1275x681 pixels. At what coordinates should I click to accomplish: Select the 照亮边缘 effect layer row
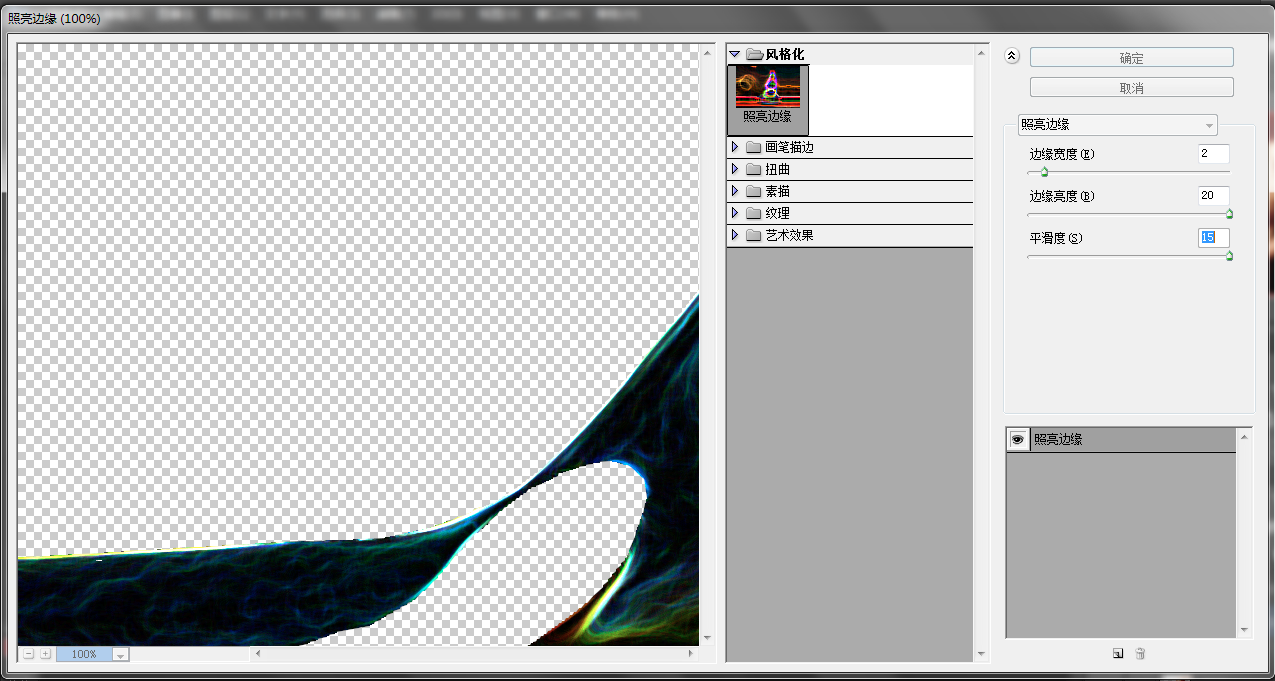pos(1130,439)
